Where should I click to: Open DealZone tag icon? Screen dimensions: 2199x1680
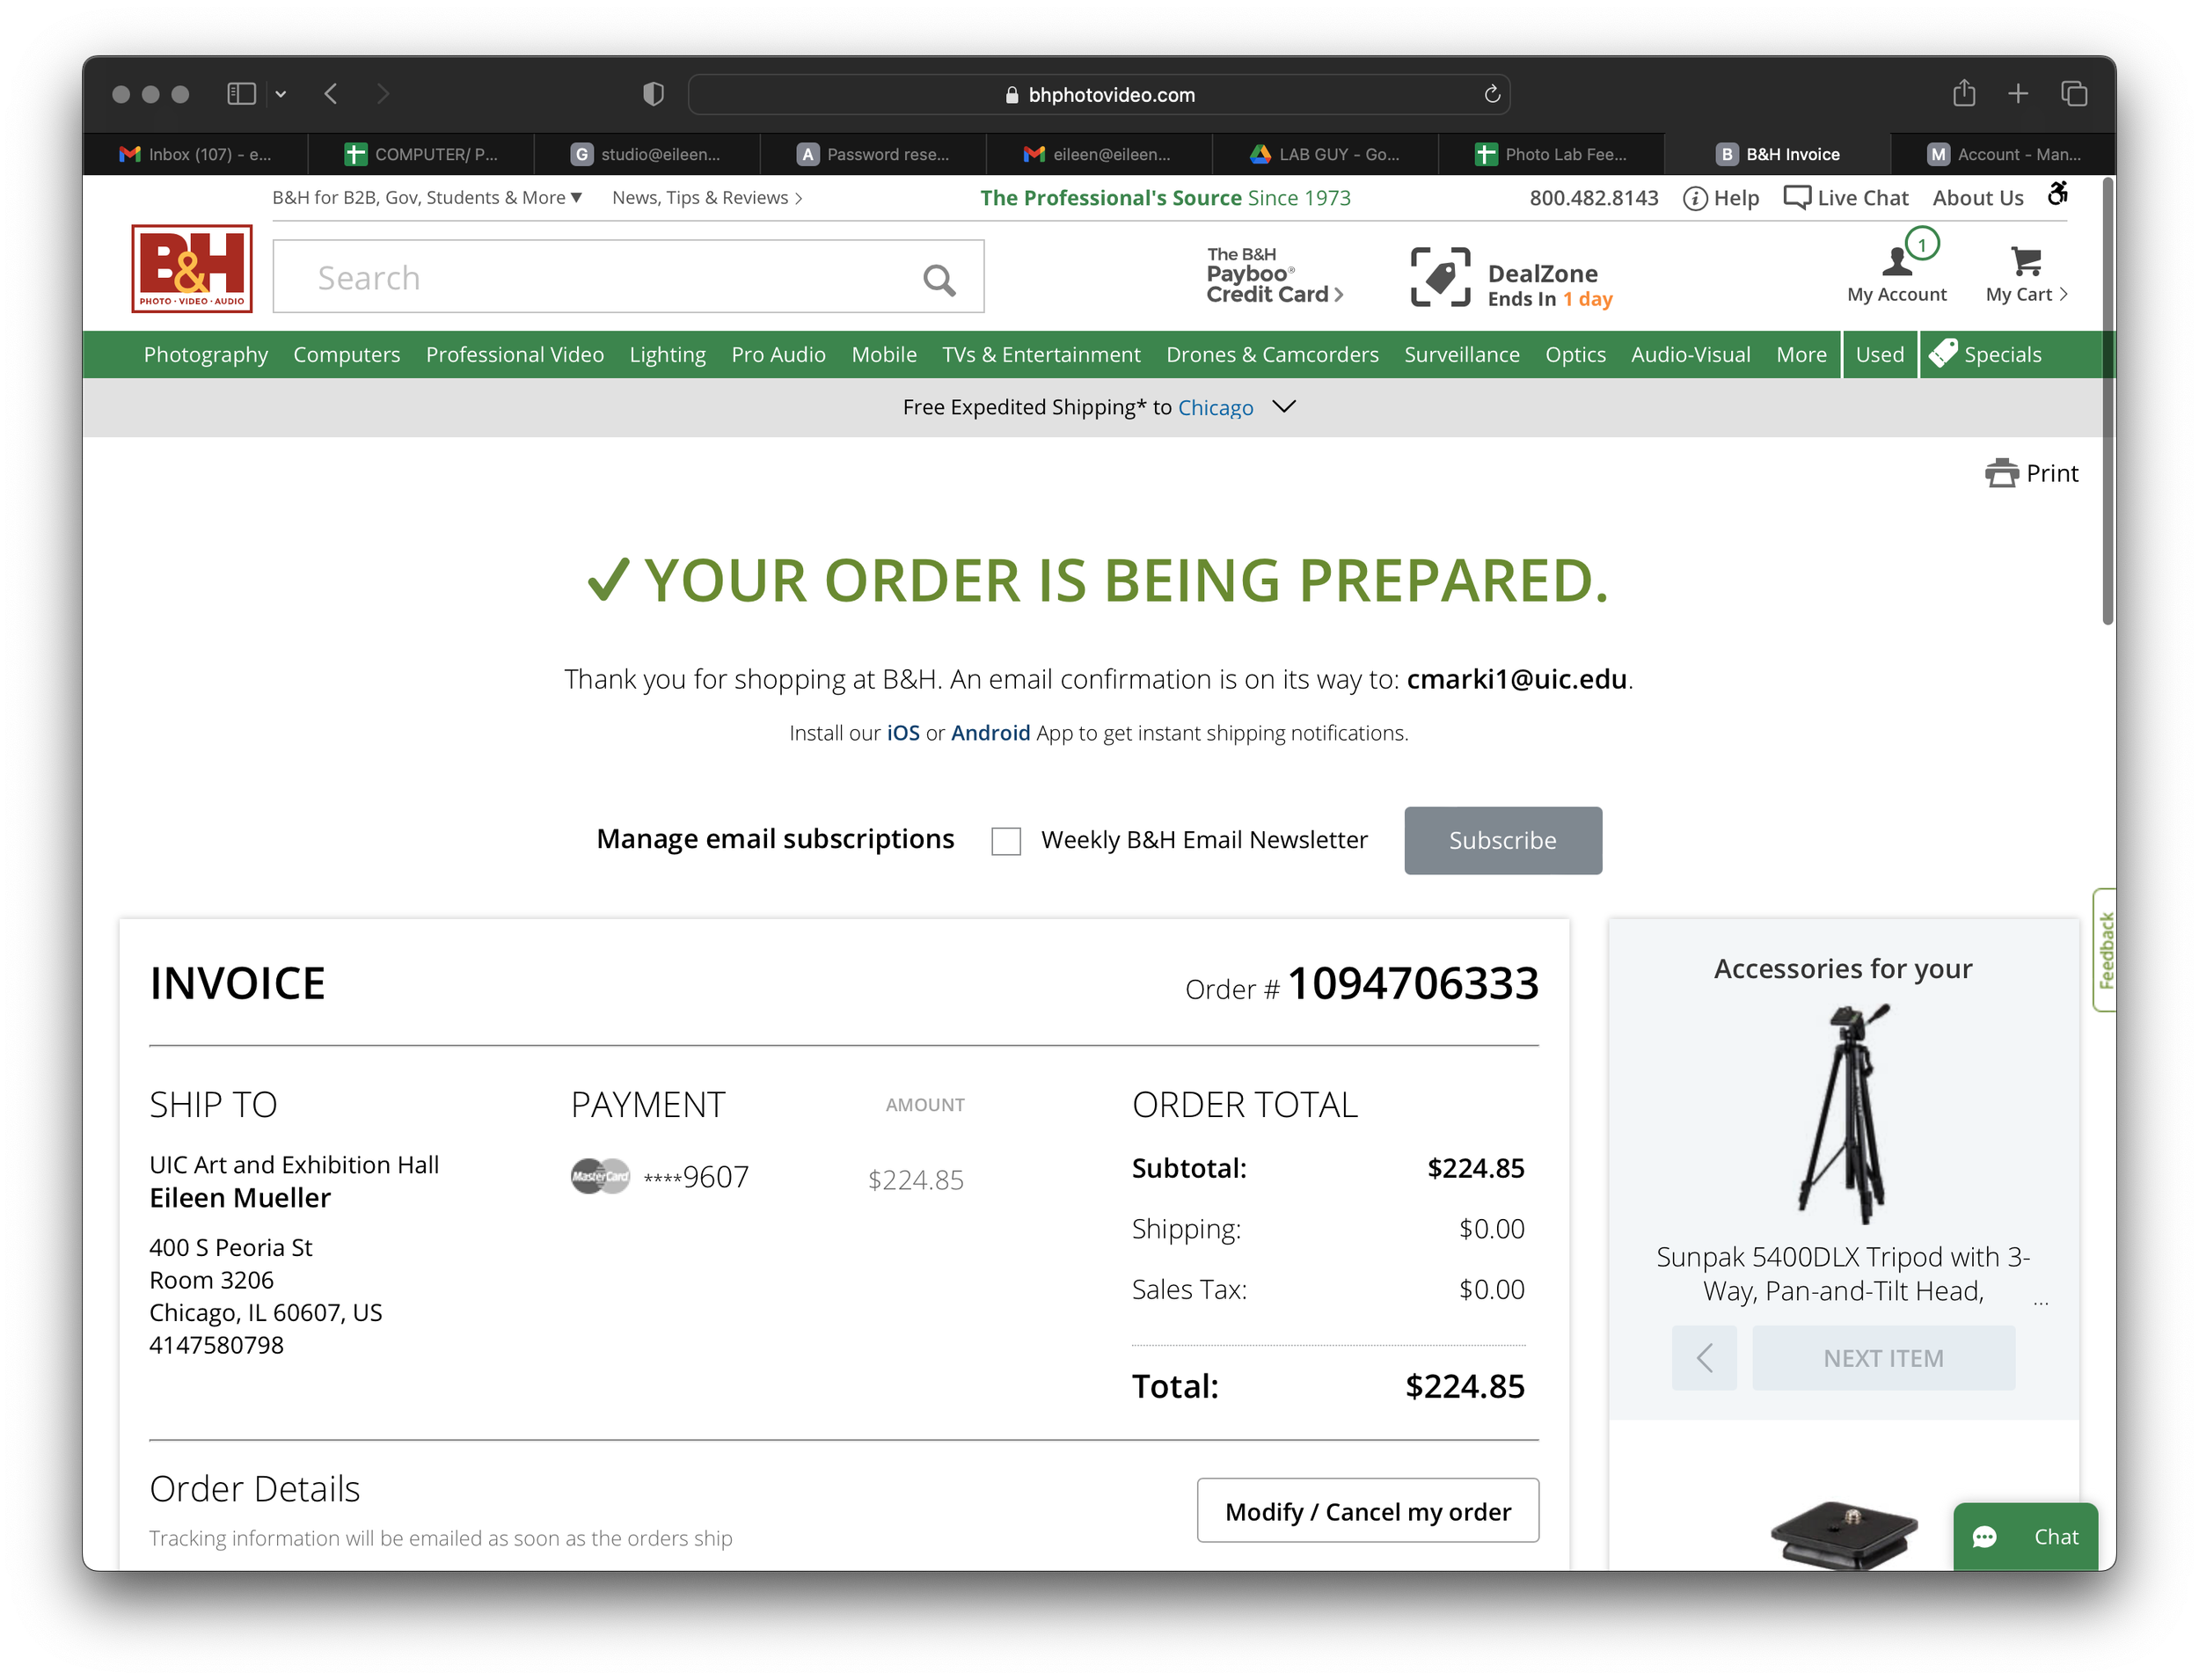coord(1440,277)
